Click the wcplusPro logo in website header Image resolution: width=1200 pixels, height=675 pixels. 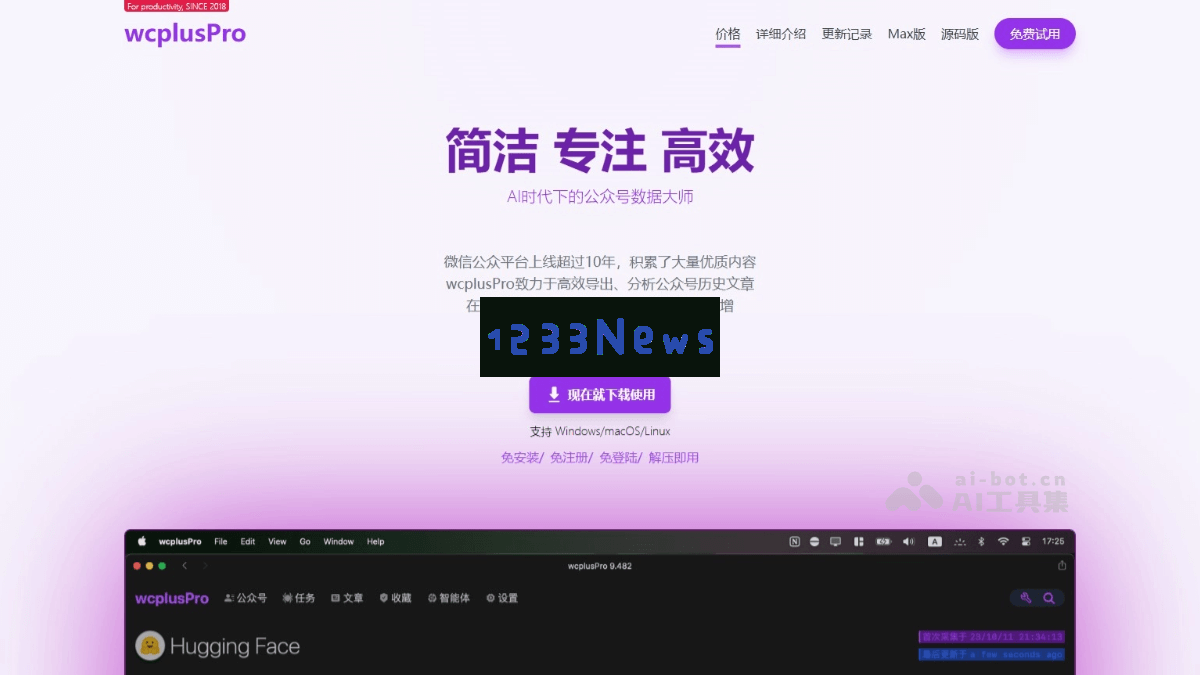185,34
